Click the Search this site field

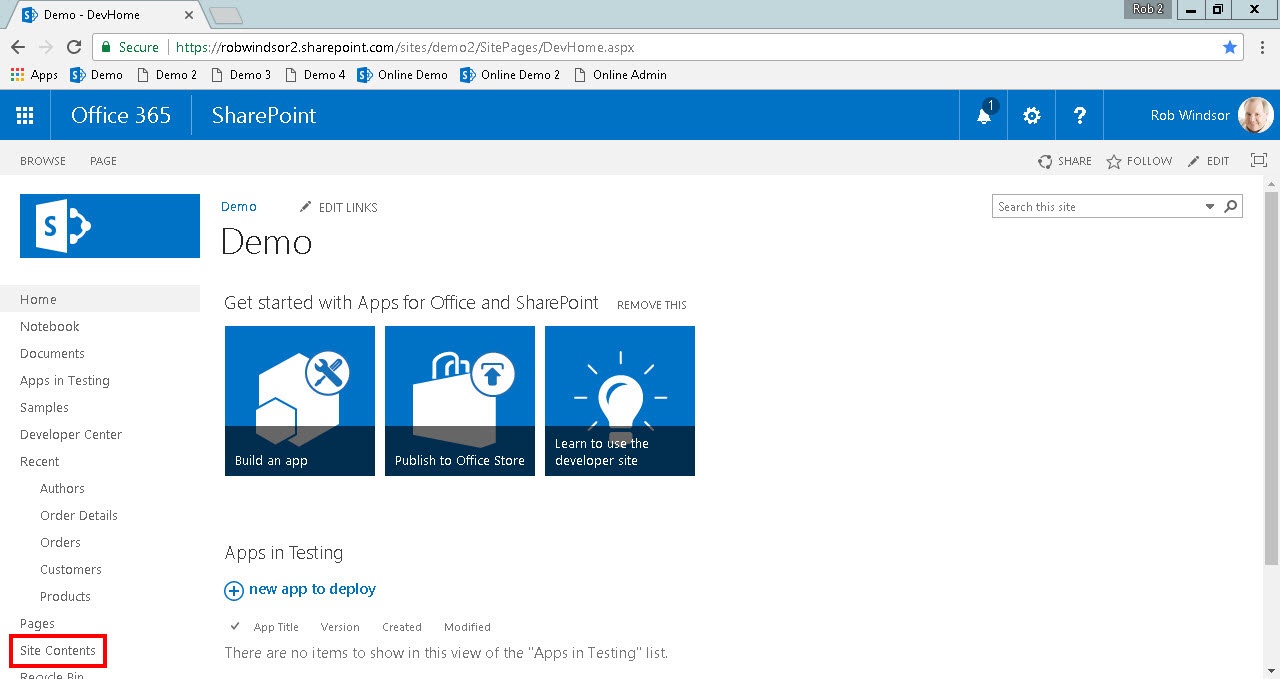pyautogui.click(x=1098, y=207)
